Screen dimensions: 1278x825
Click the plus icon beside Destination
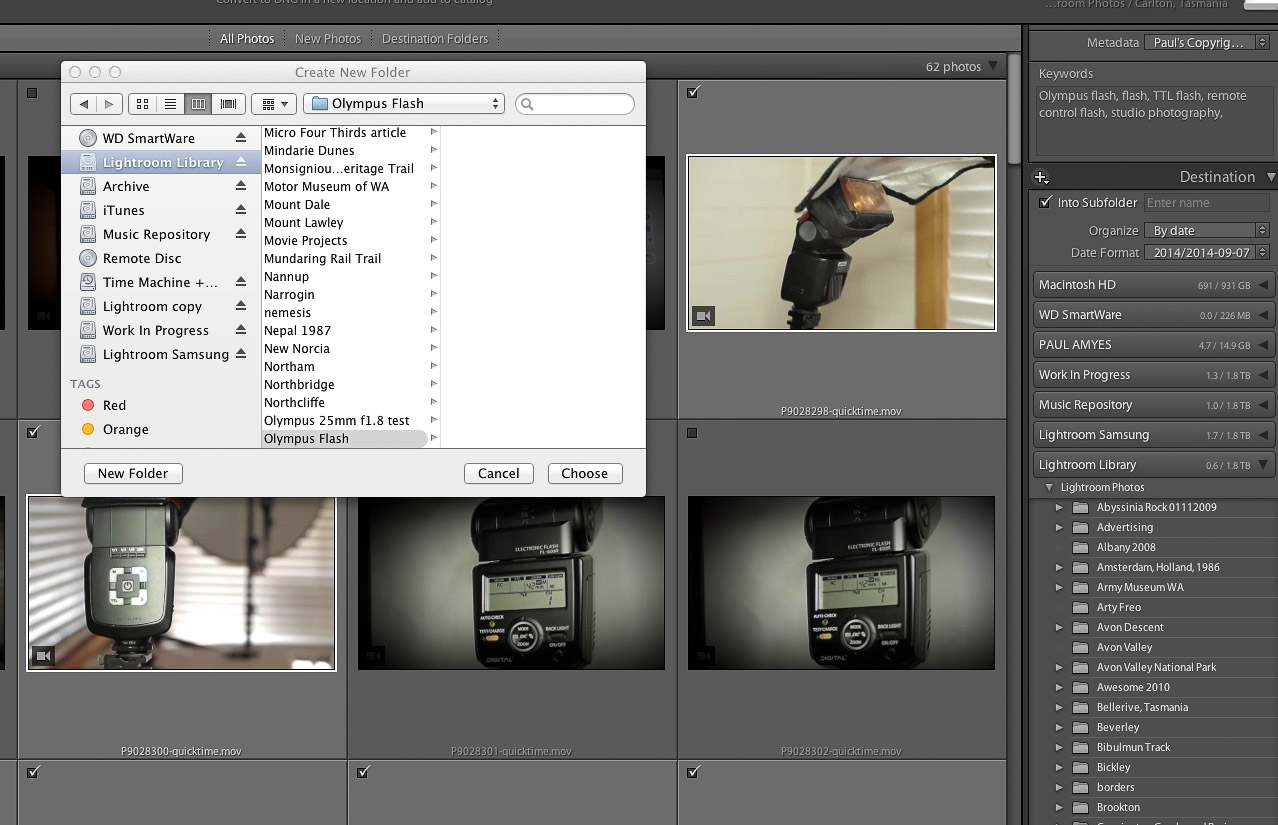[x=1041, y=178]
